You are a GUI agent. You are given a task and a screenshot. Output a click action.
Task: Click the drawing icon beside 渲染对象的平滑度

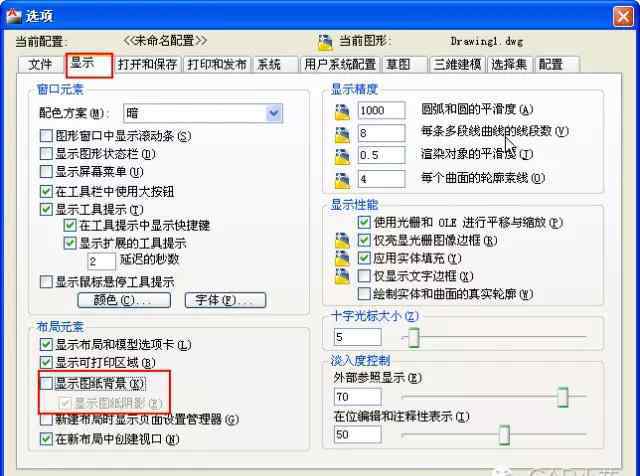(x=342, y=156)
